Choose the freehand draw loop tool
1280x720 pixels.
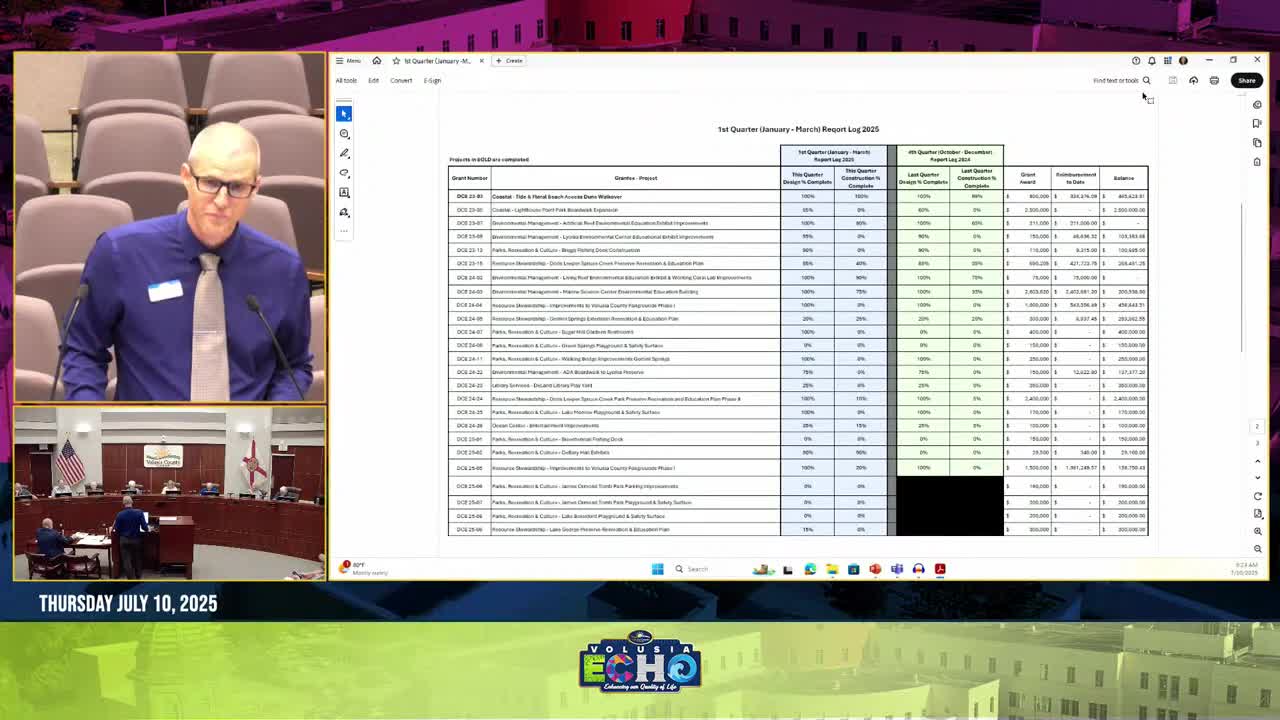coord(344,173)
